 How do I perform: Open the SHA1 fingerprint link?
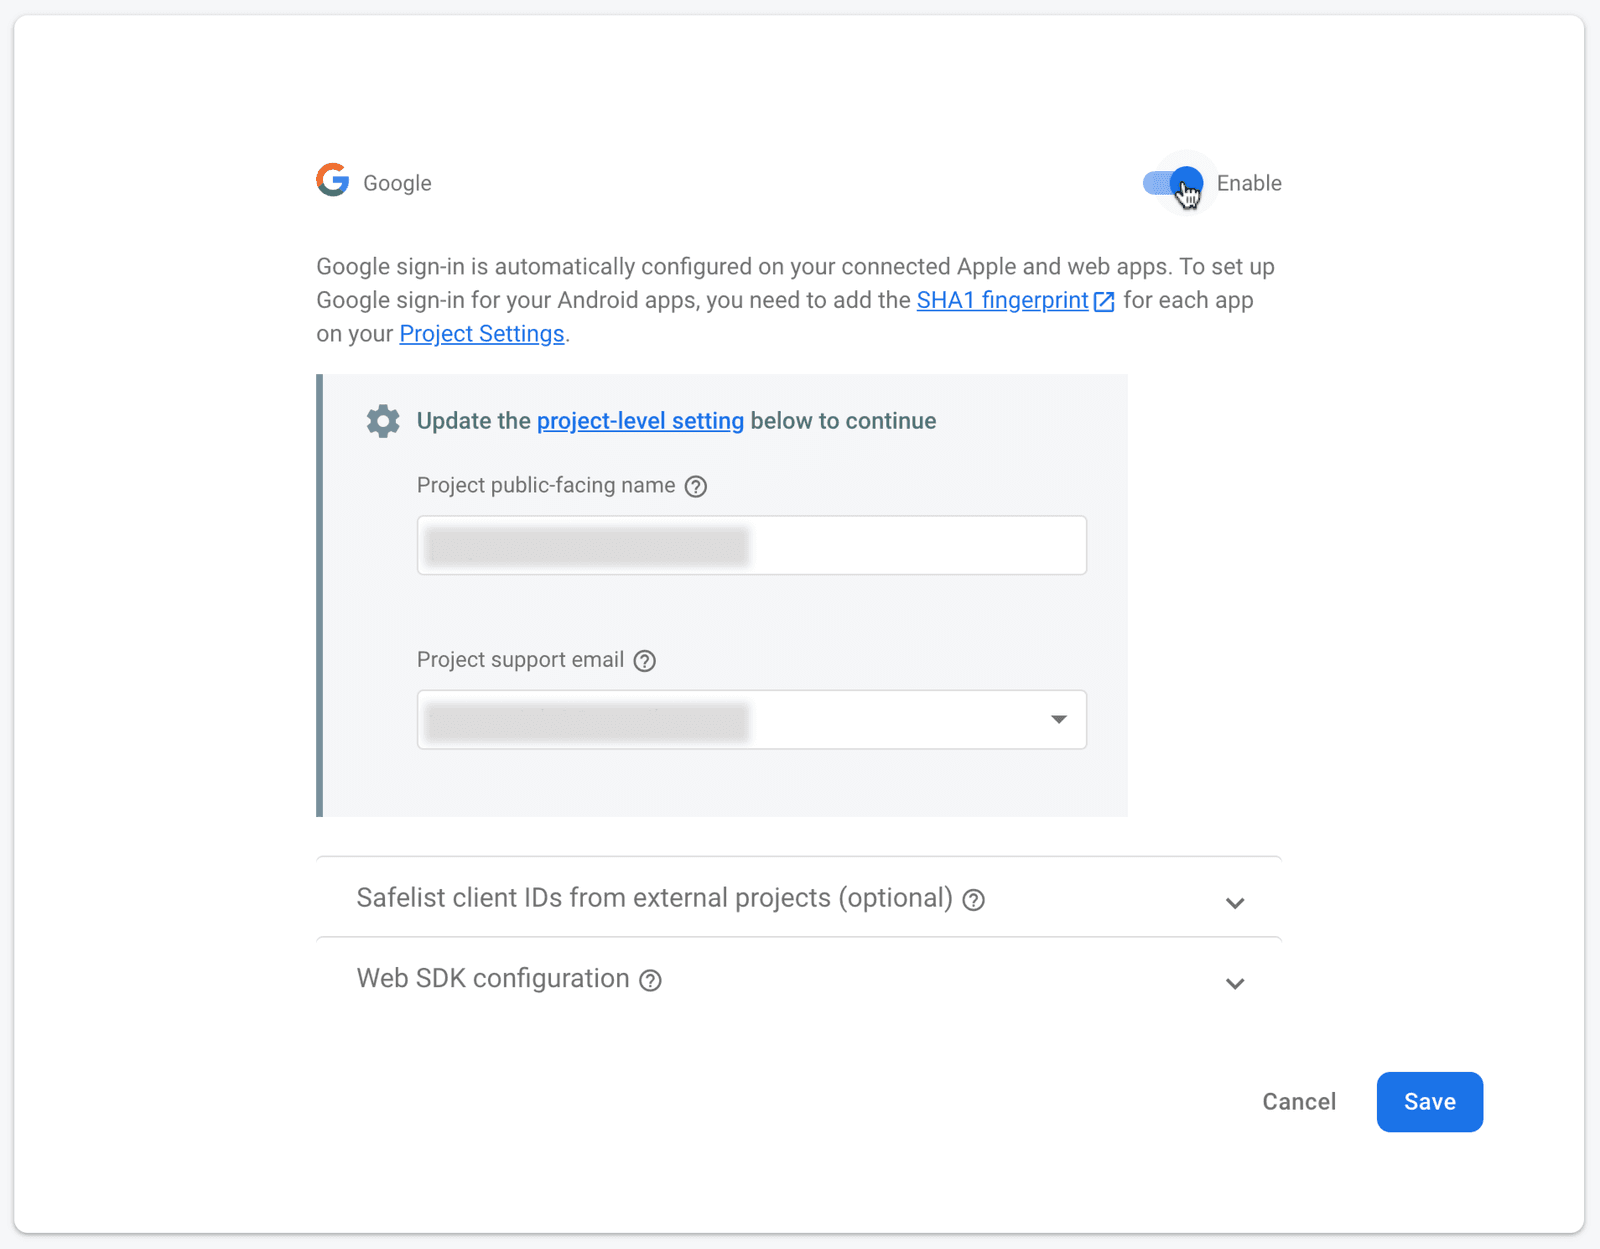(x=1002, y=300)
